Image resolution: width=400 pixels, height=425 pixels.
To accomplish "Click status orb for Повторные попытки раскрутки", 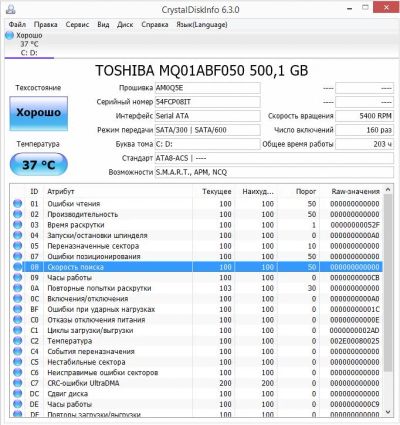I will tap(18, 288).
